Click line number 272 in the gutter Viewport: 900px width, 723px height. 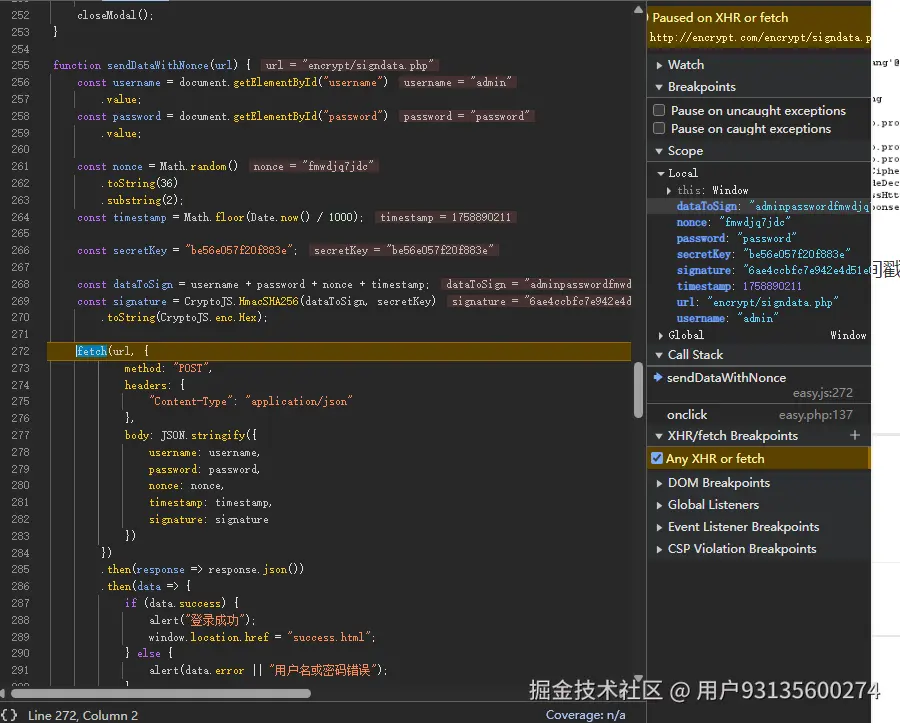(20, 351)
